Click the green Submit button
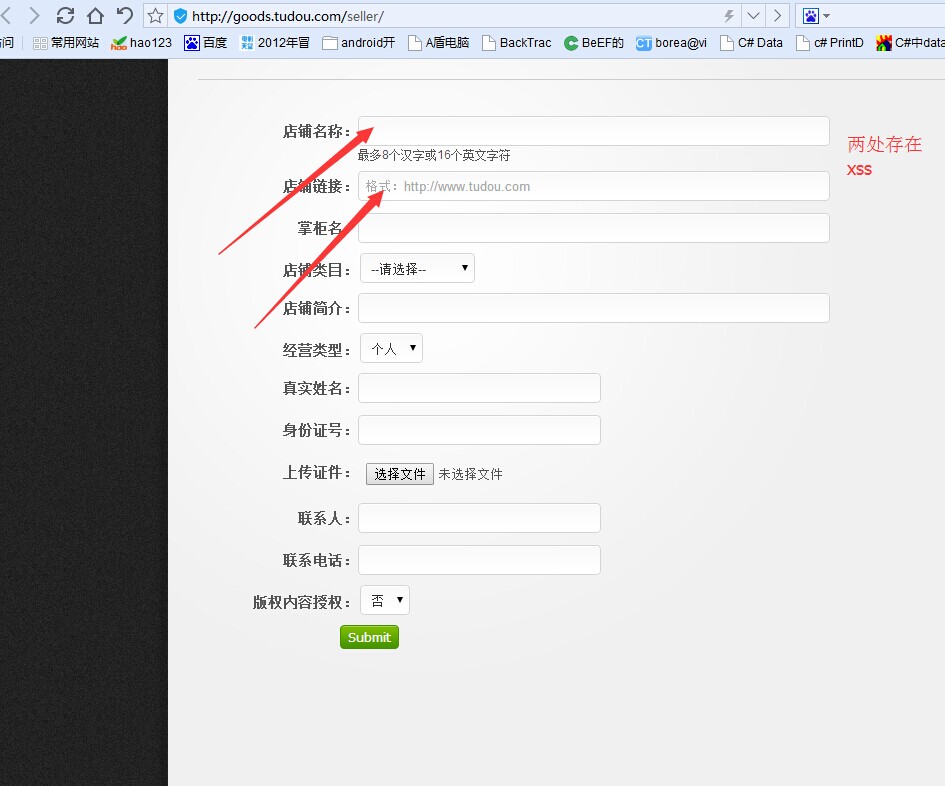 click(x=369, y=637)
